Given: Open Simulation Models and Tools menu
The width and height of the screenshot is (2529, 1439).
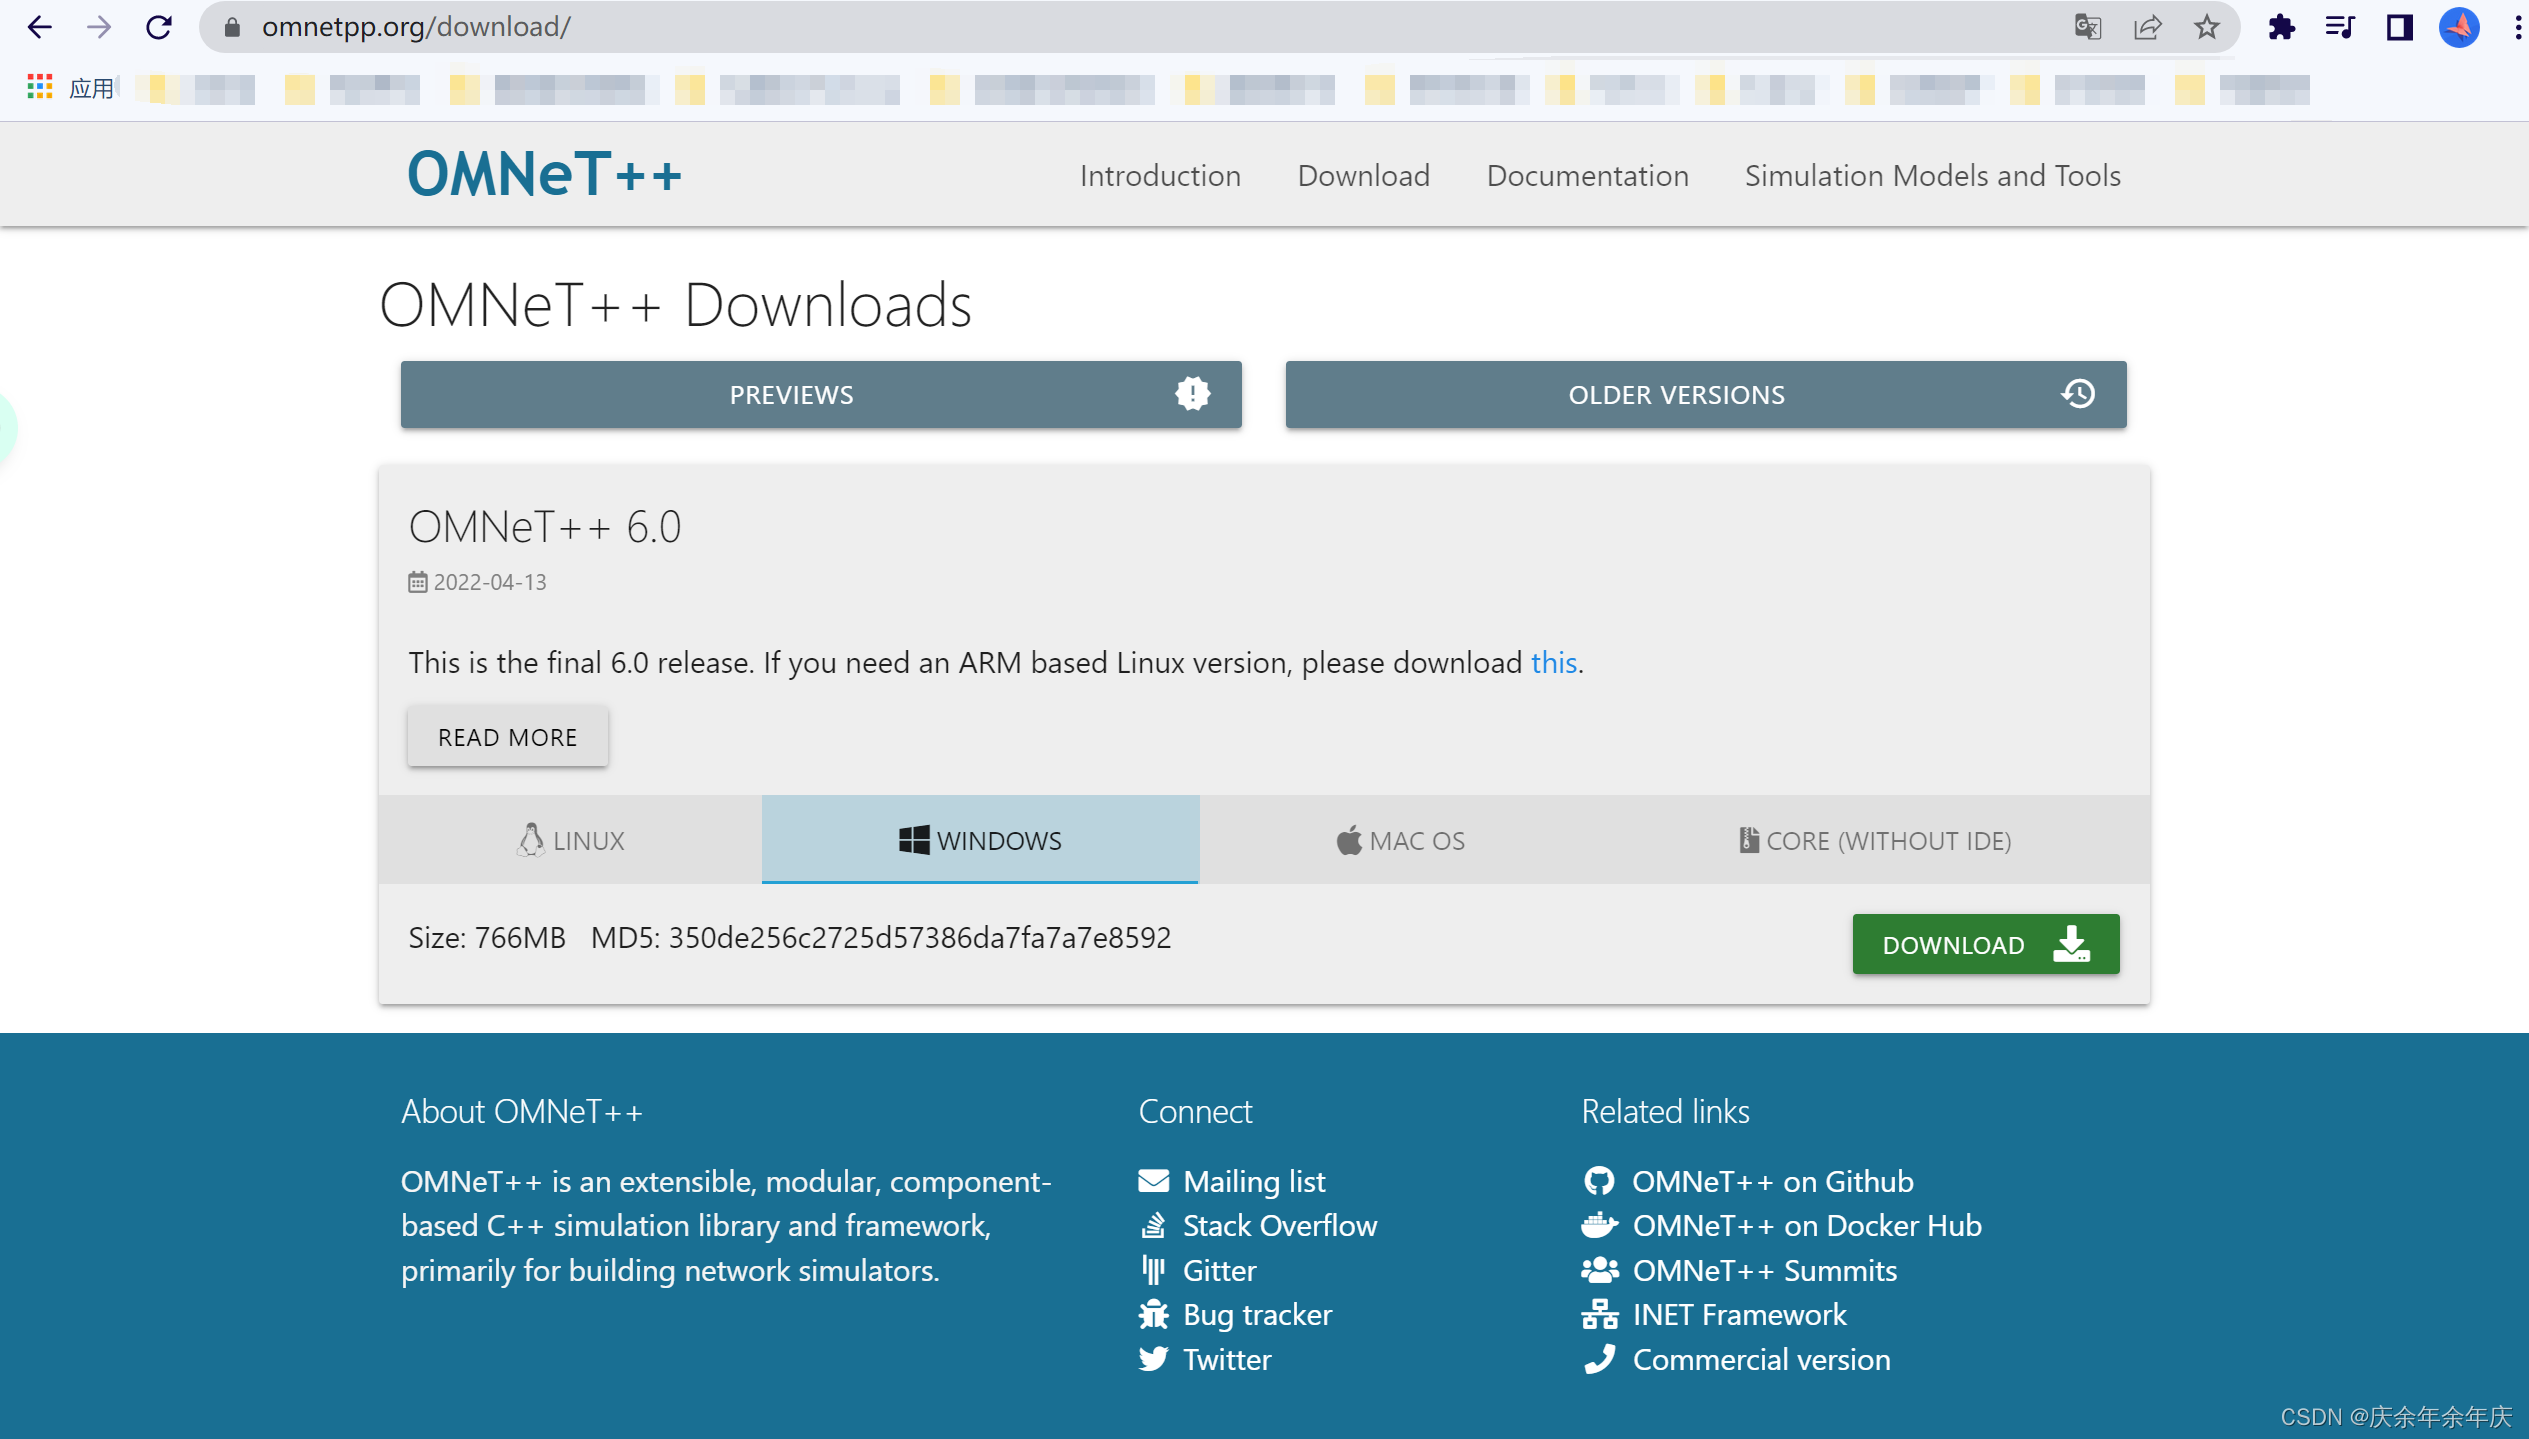Looking at the screenshot, I should (x=1932, y=175).
